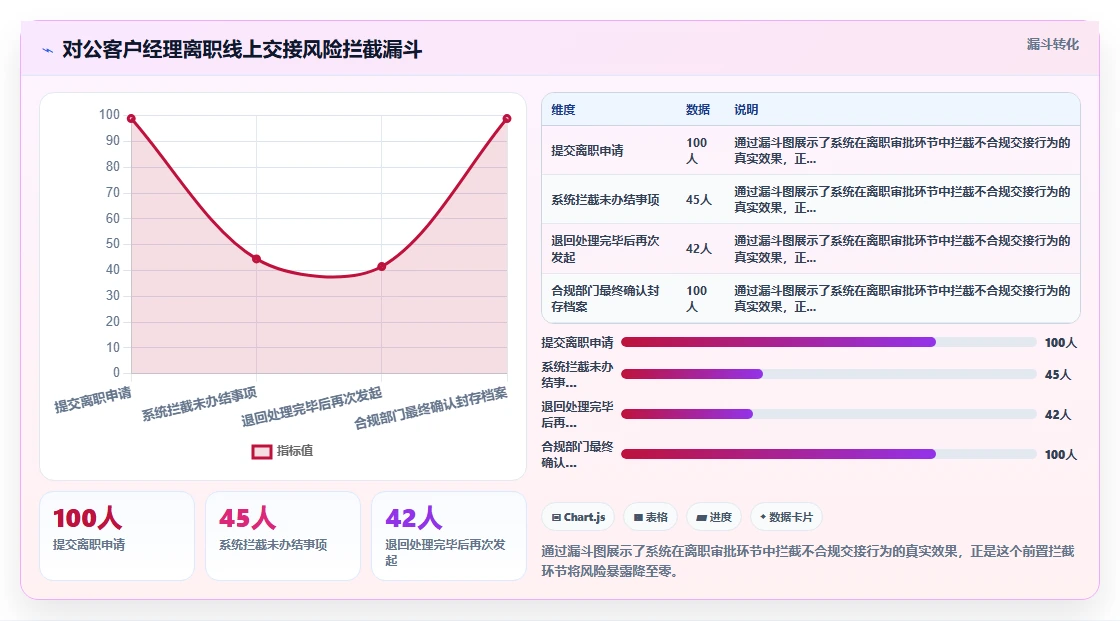This screenshot has width=1120, height=621.
Task: Click the 合规部门最终确认... progress bar
Action: pyautogui.click(x=829, y=454)
